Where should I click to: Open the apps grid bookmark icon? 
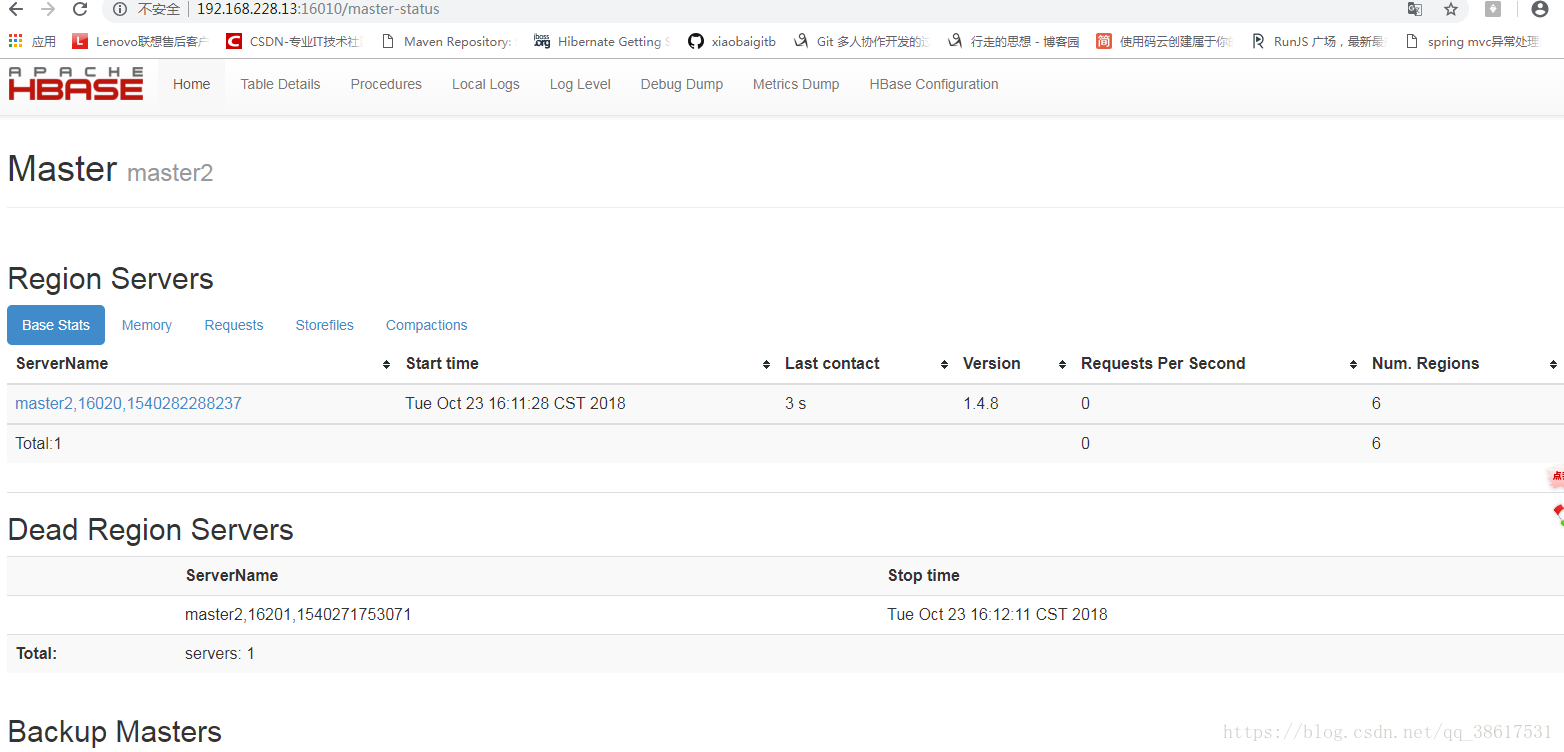[x=15, y=41]
